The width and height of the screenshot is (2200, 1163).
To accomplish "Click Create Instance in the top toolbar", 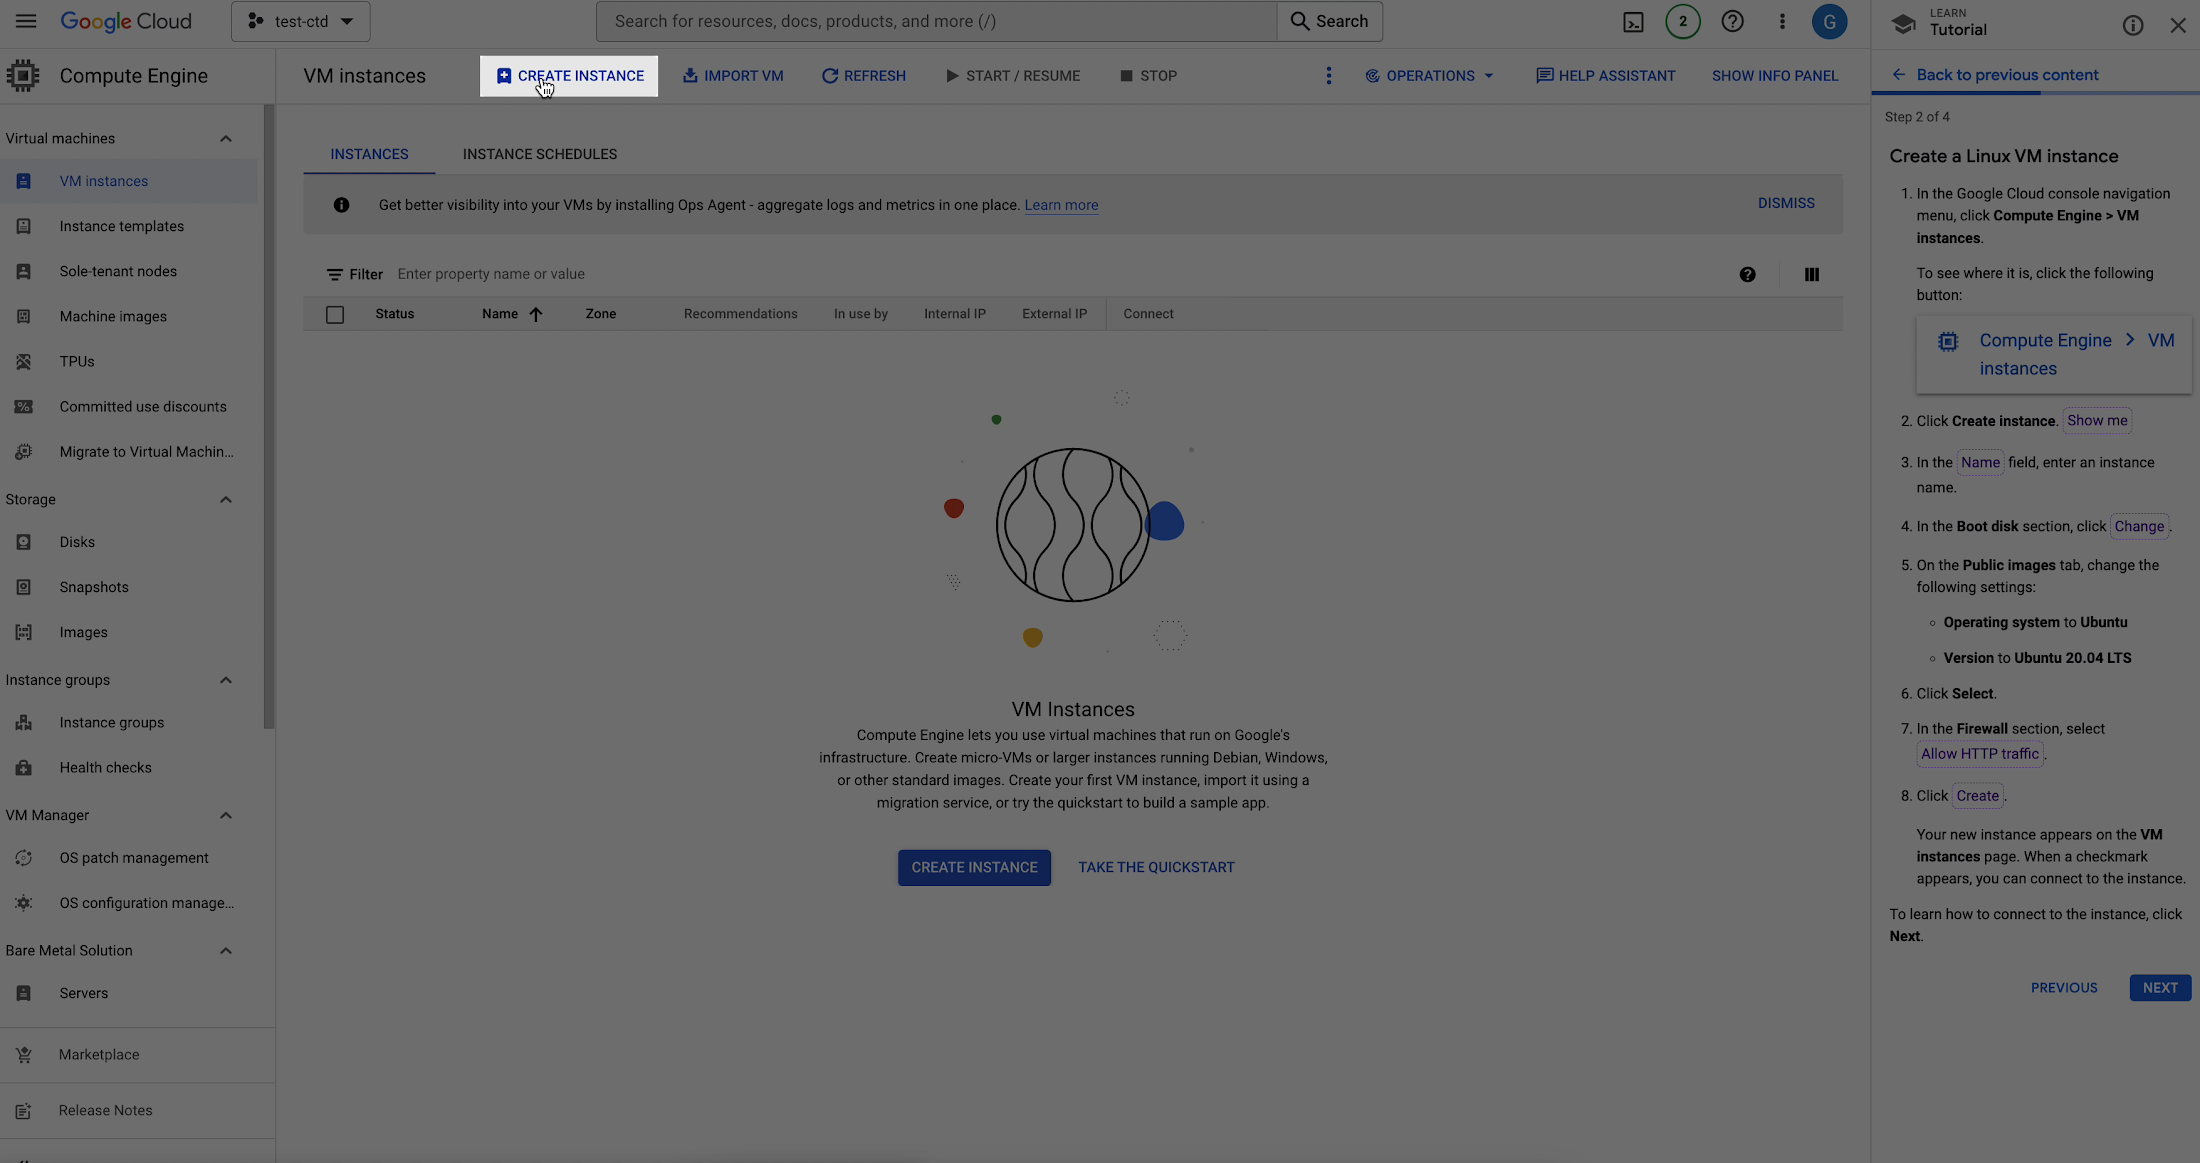I will (569, 76).
